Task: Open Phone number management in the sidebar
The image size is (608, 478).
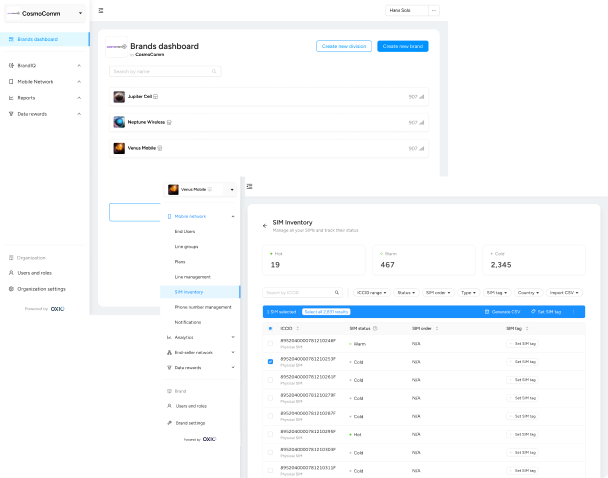Action: [203, 307]
